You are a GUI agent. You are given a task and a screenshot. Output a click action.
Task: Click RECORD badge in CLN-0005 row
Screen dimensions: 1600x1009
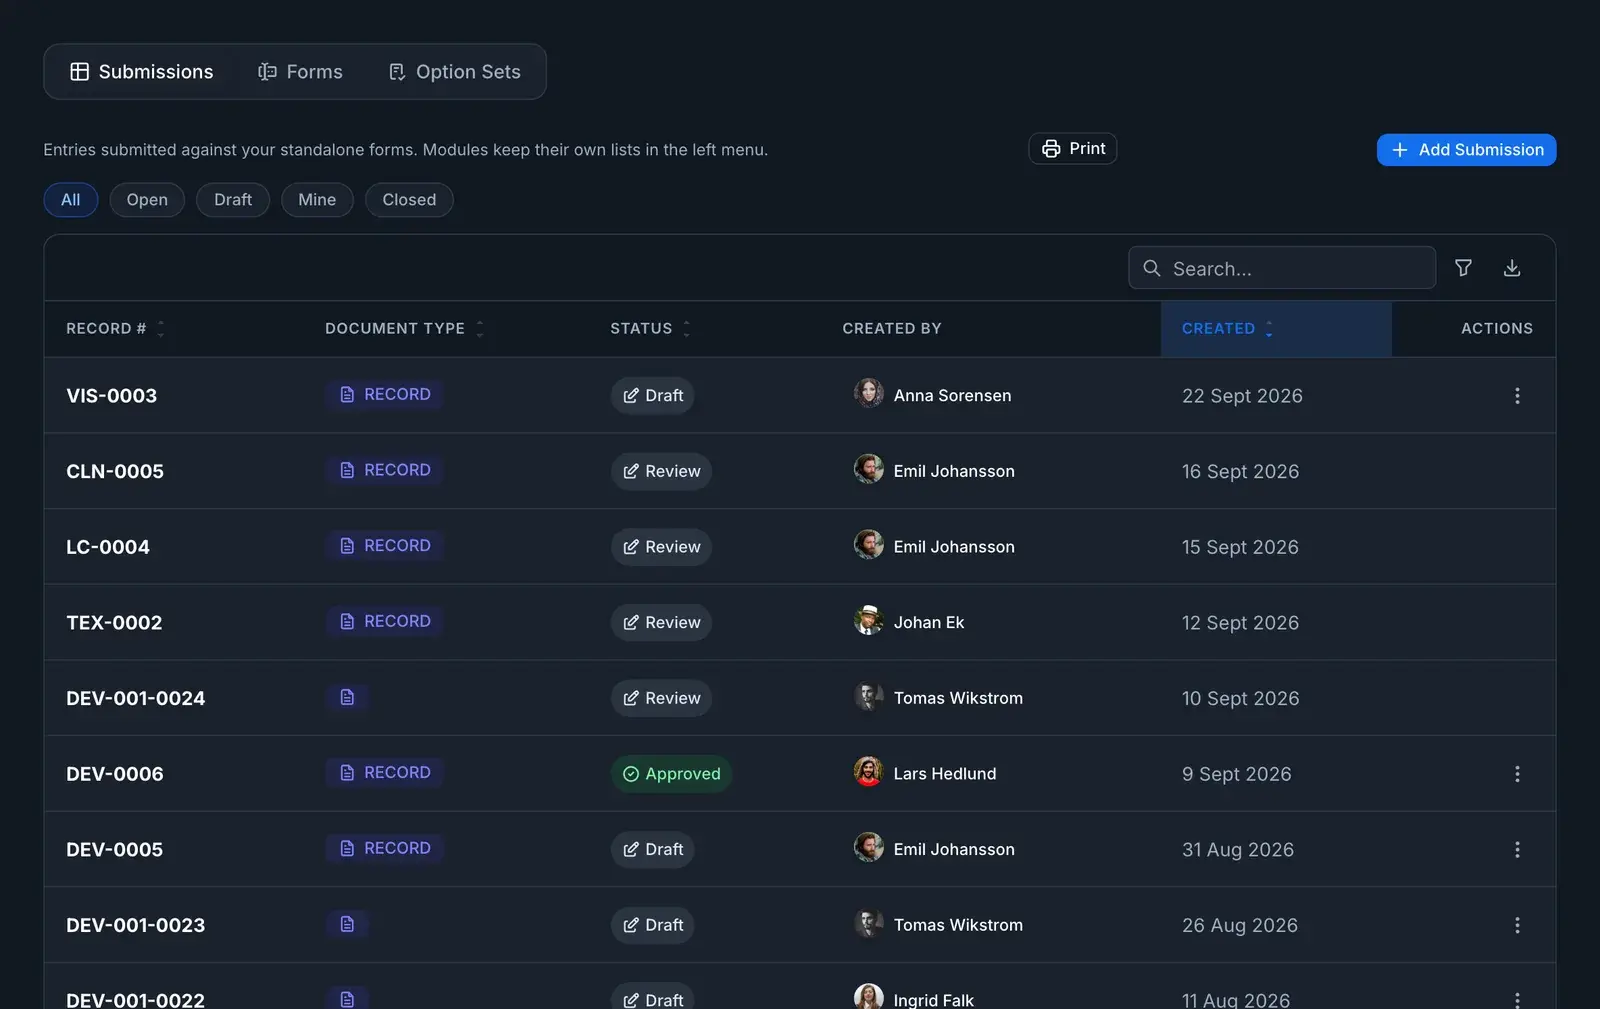tap(385, 470)
